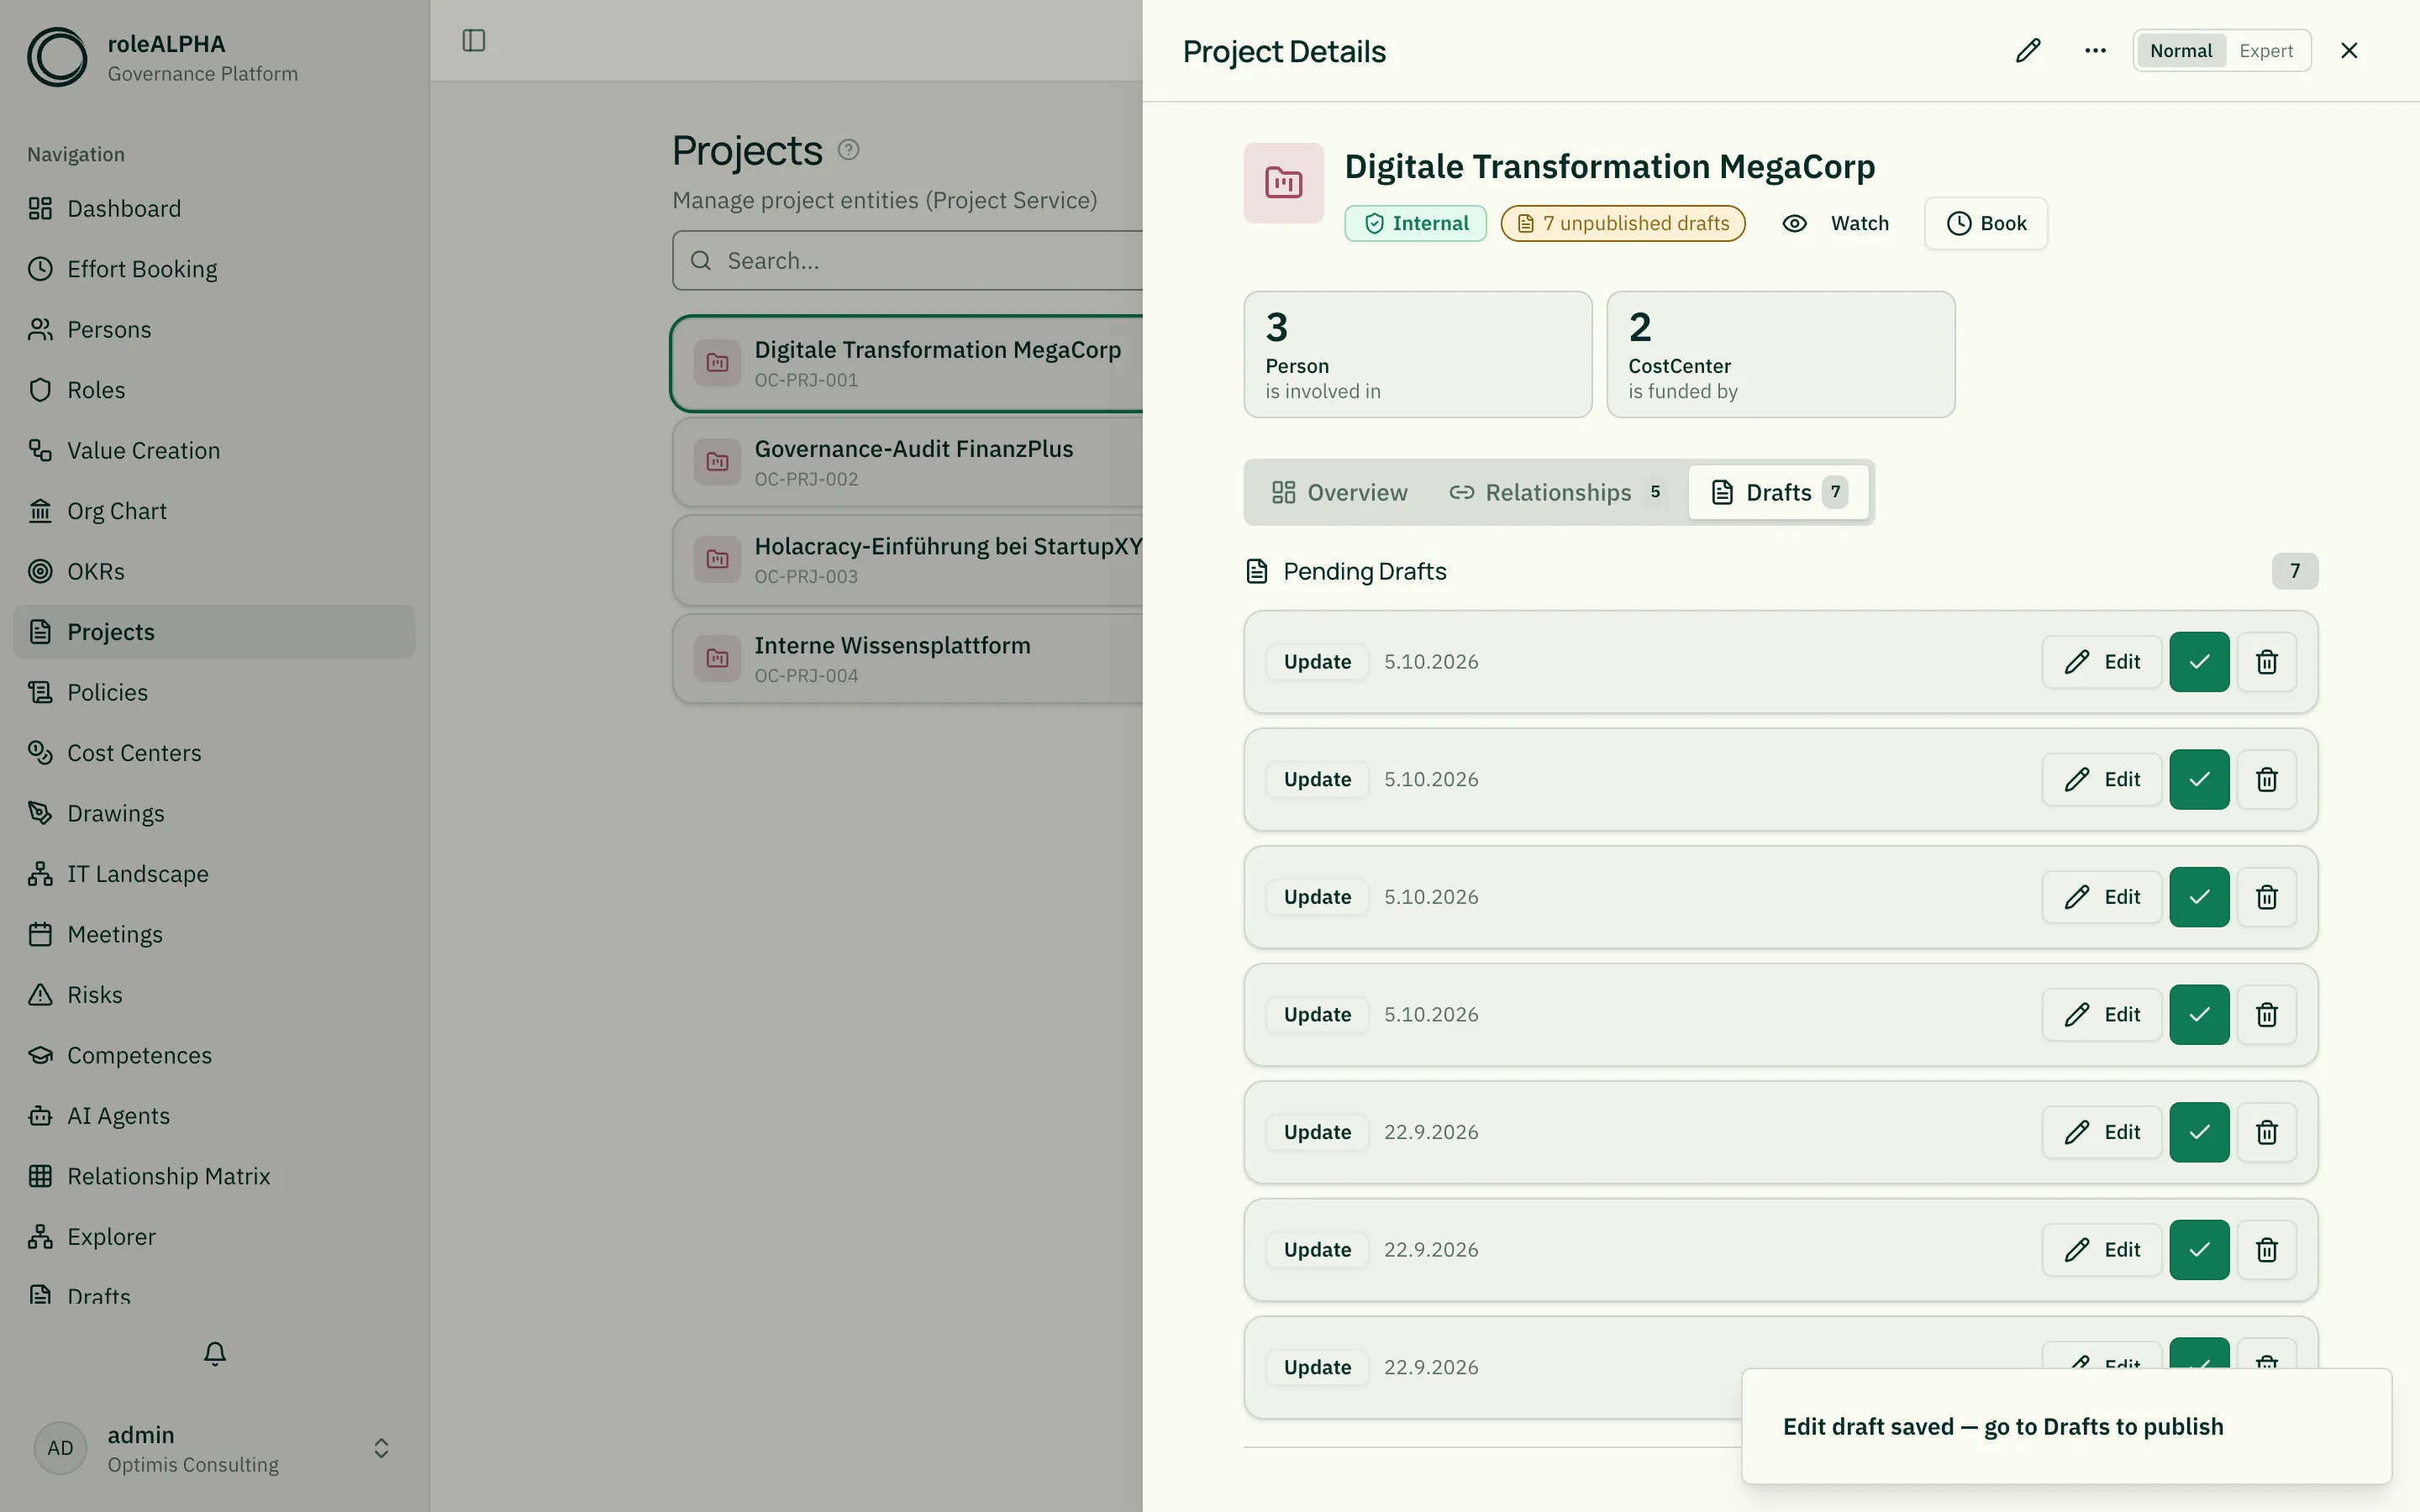The image size is (2420, 1512).
Task: Click the Book button
Action: (1985, 224)
